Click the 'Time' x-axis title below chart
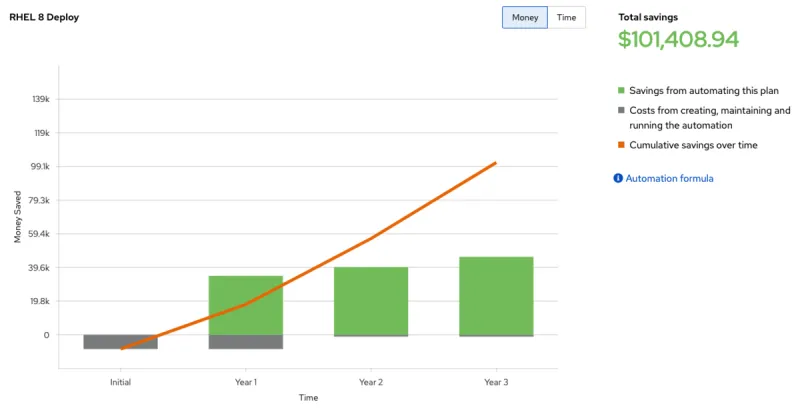Image resolution: width=800 pixels, height=408 pixels. 308,398
